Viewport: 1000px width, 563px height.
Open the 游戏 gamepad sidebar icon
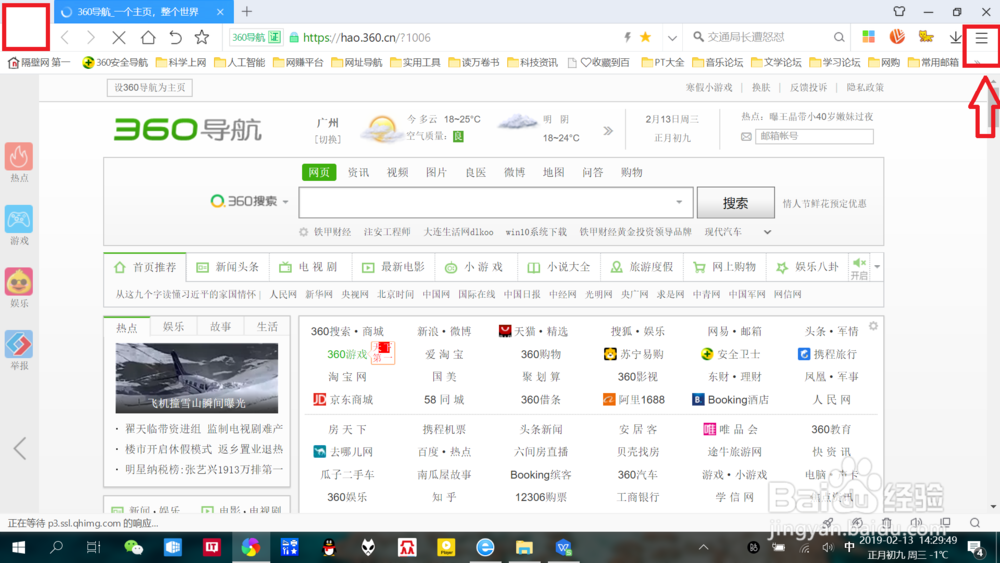point(19,219)
